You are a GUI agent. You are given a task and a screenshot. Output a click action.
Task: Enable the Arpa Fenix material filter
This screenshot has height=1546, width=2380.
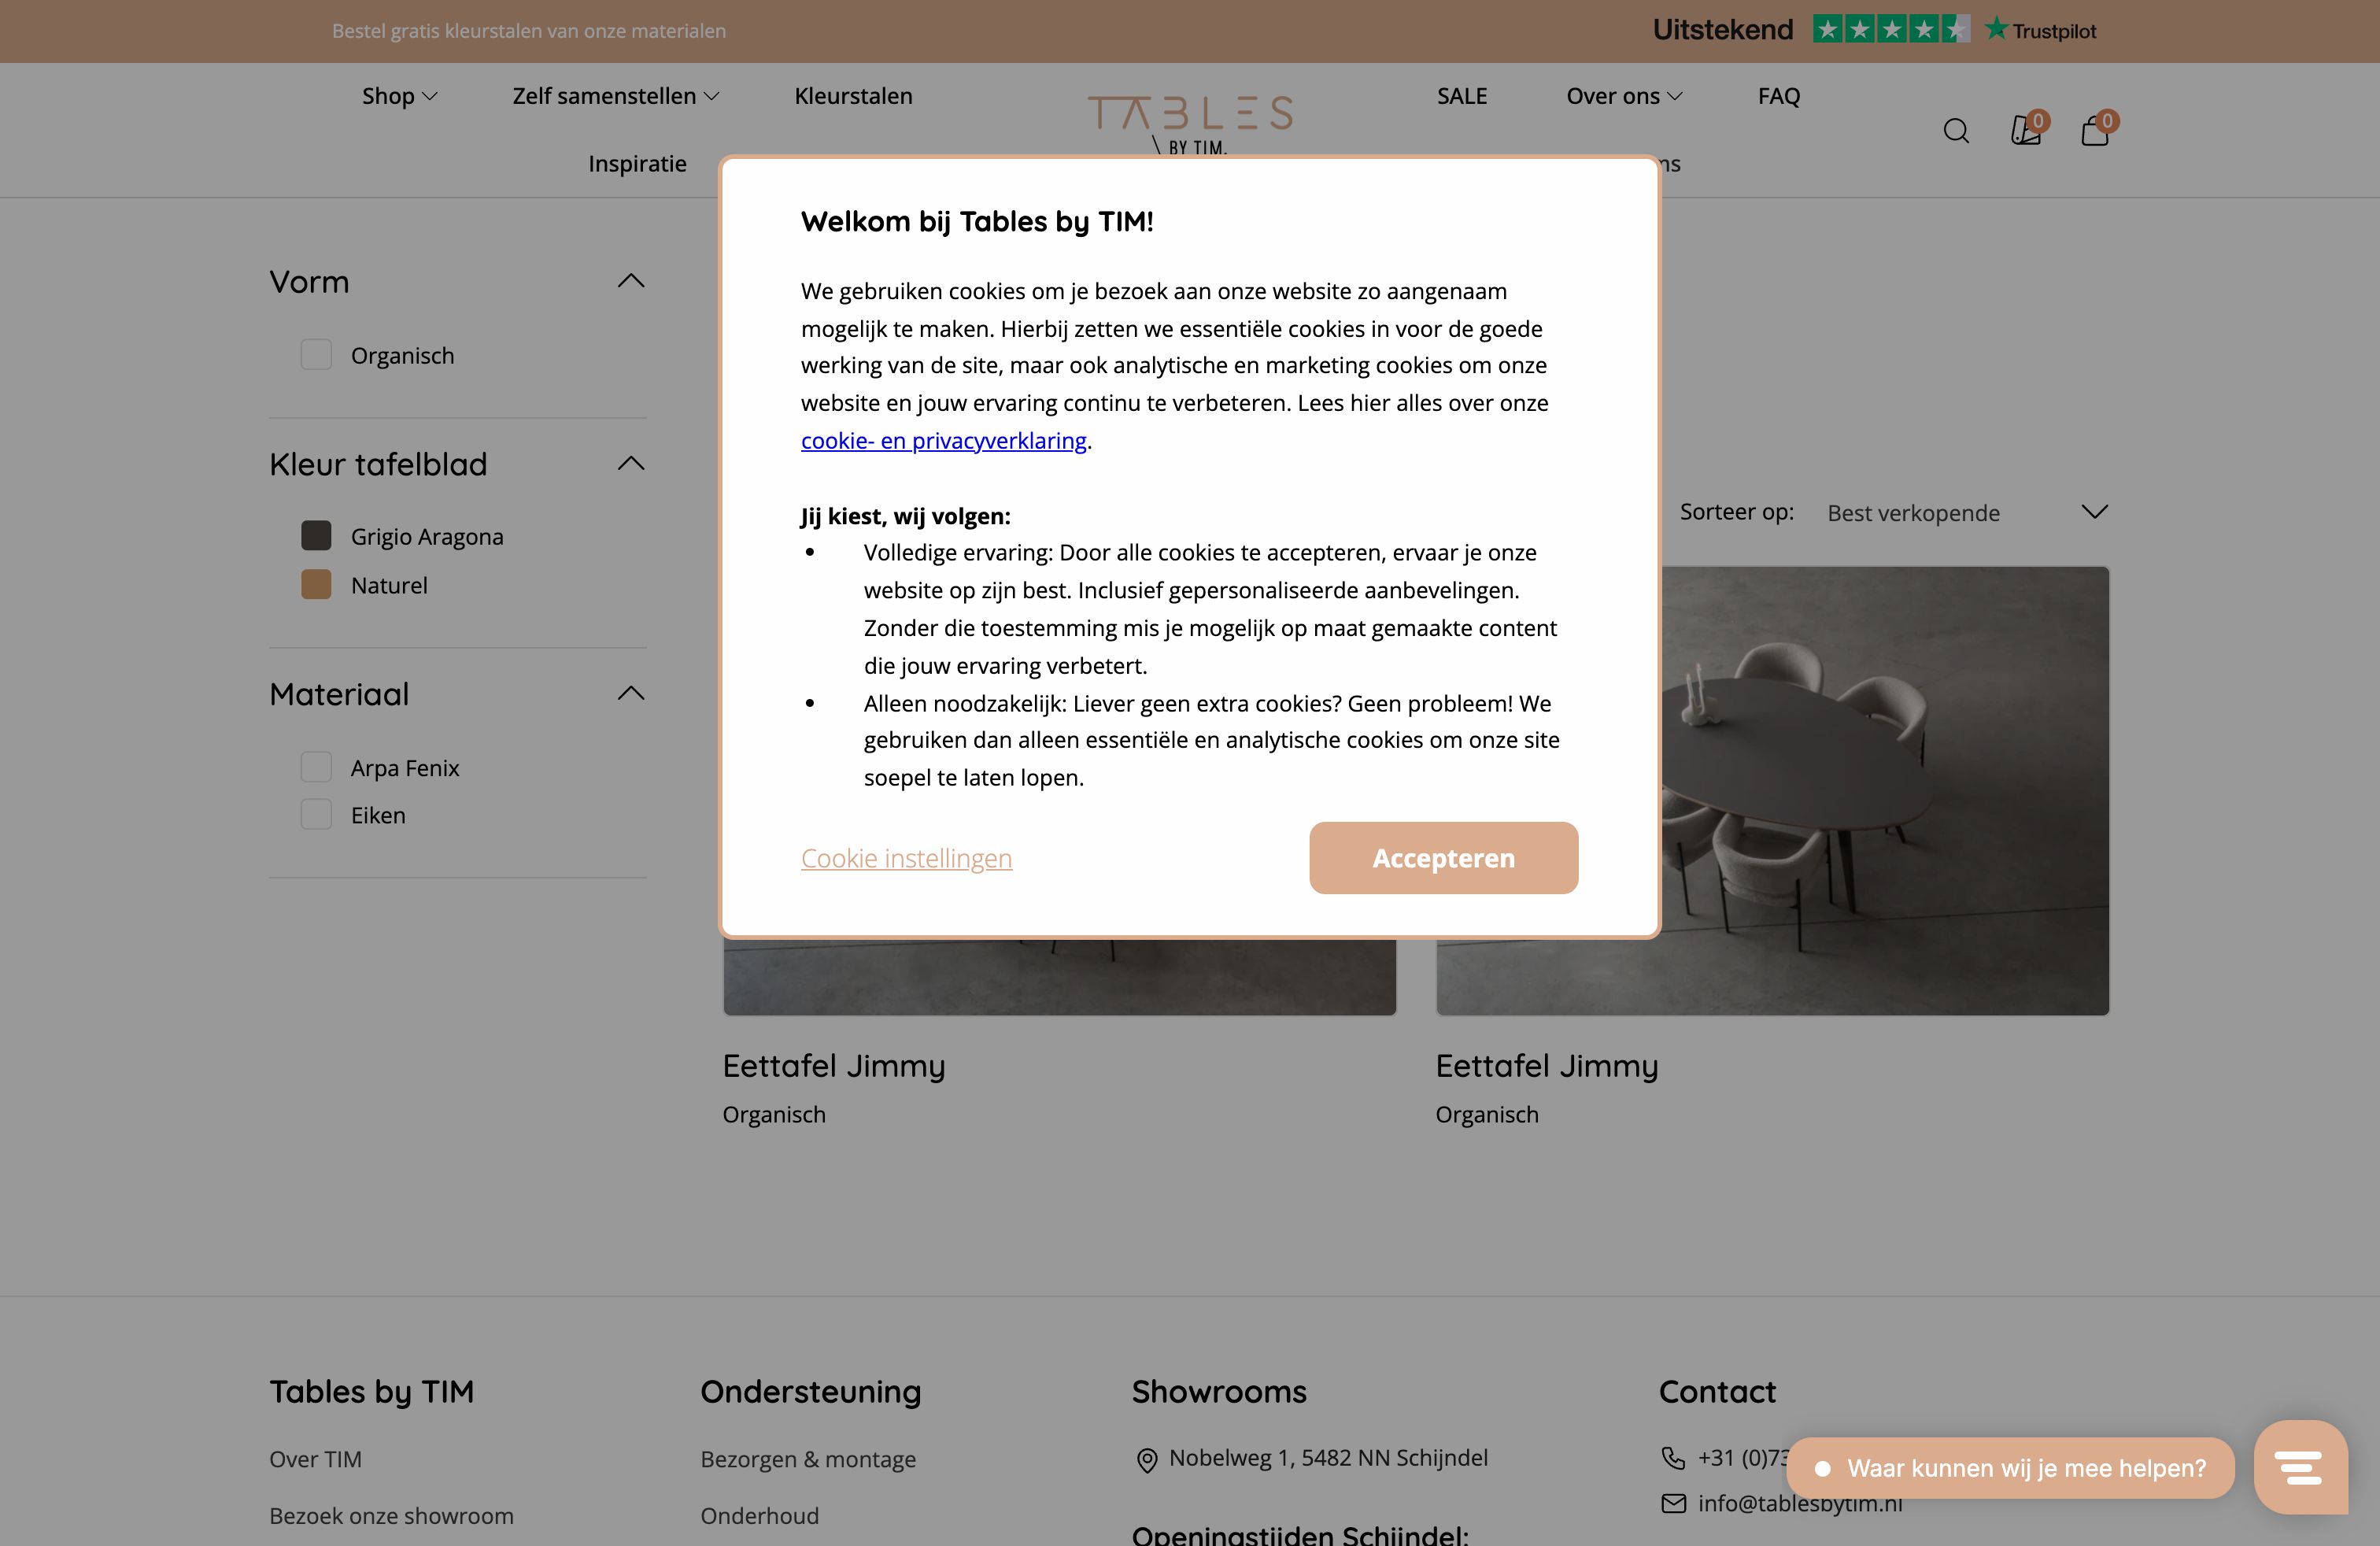(315, 766)
